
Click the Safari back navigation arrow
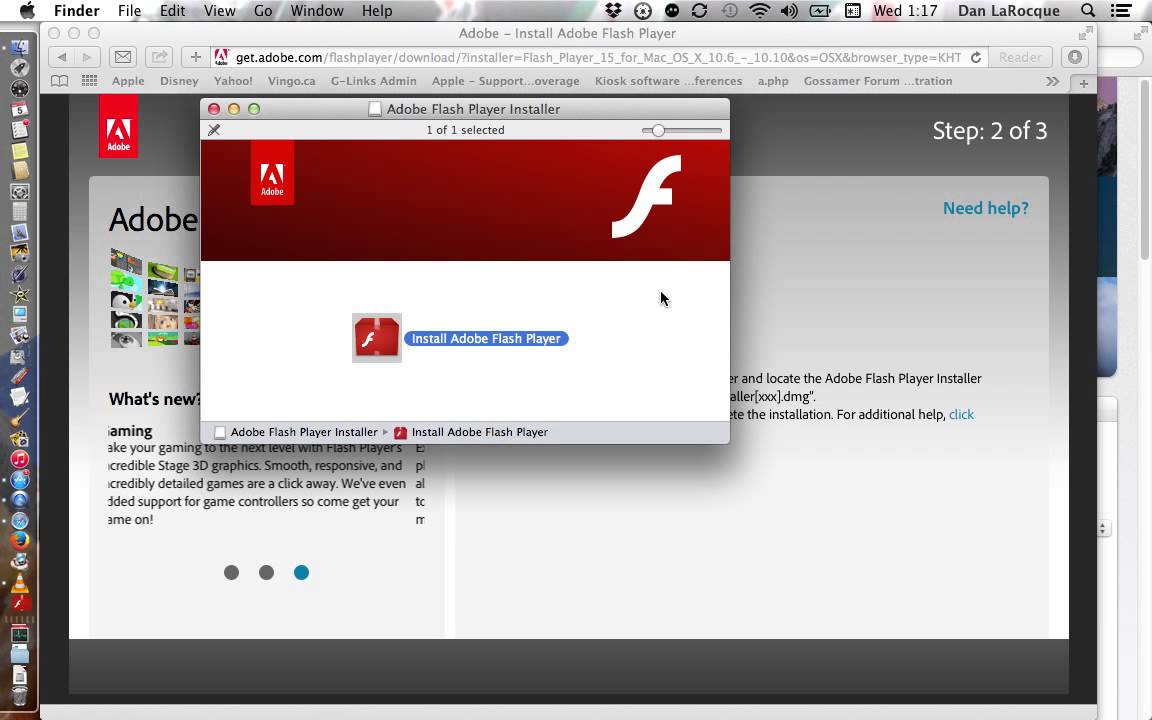[62, 57]
